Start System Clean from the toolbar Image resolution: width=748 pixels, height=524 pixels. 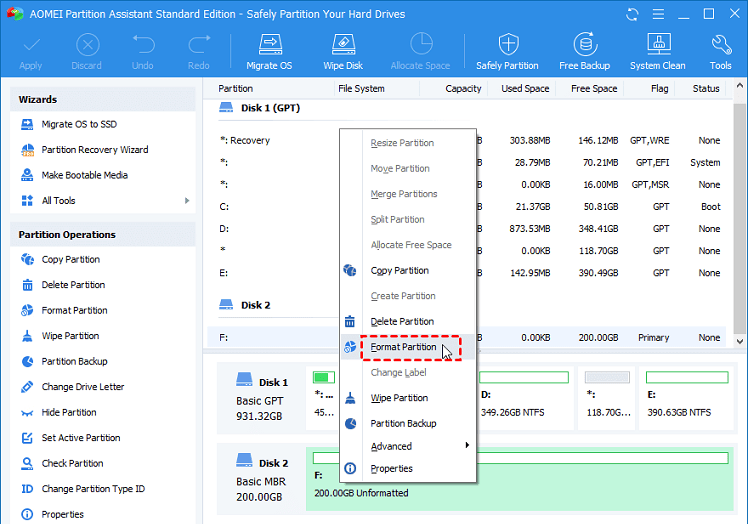pos(658,52)
